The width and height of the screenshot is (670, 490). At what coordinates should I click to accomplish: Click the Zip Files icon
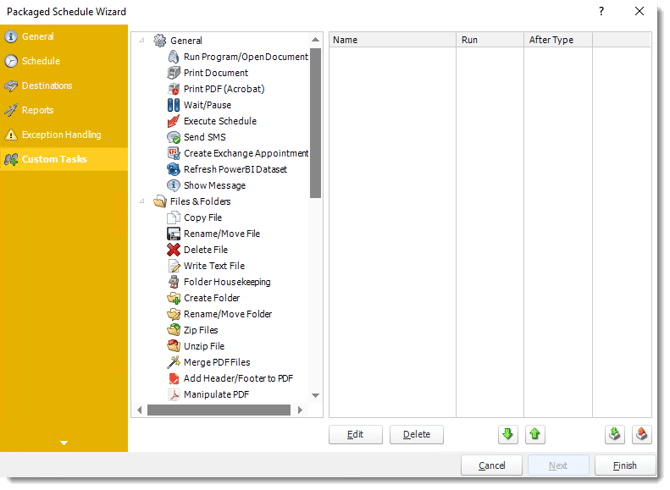[x=173, y=331]
